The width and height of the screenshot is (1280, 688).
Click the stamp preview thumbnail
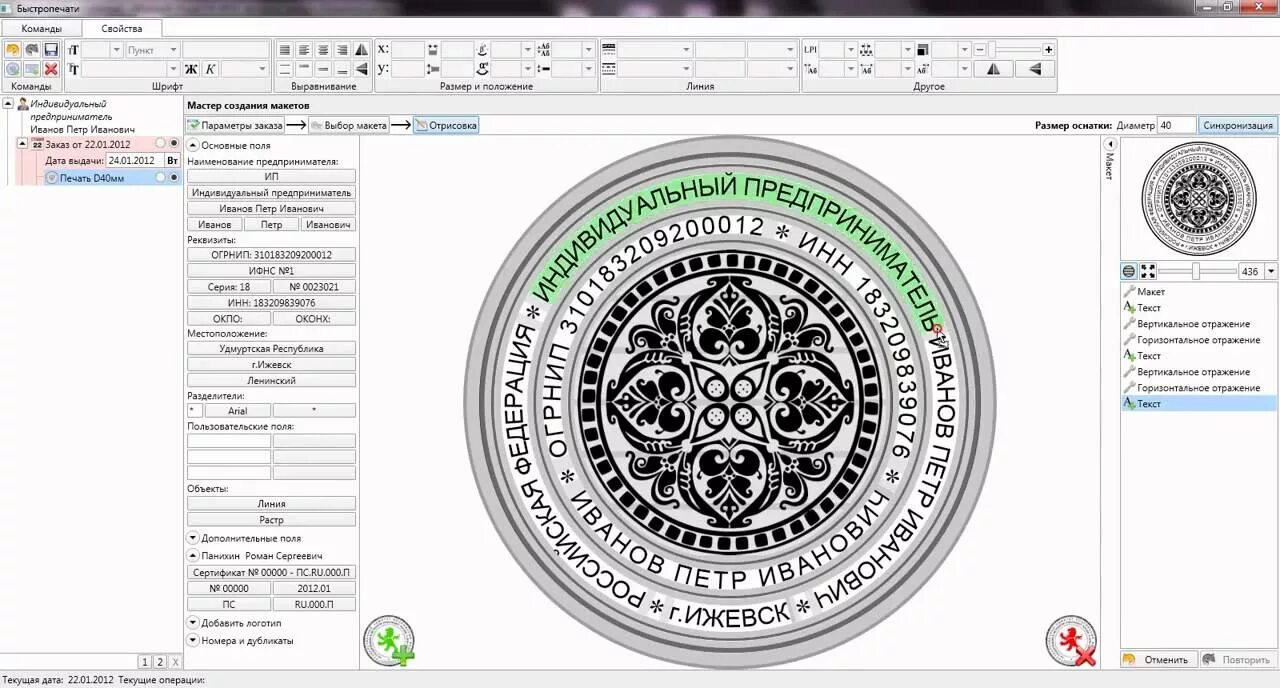click(x=1197, y=198)
